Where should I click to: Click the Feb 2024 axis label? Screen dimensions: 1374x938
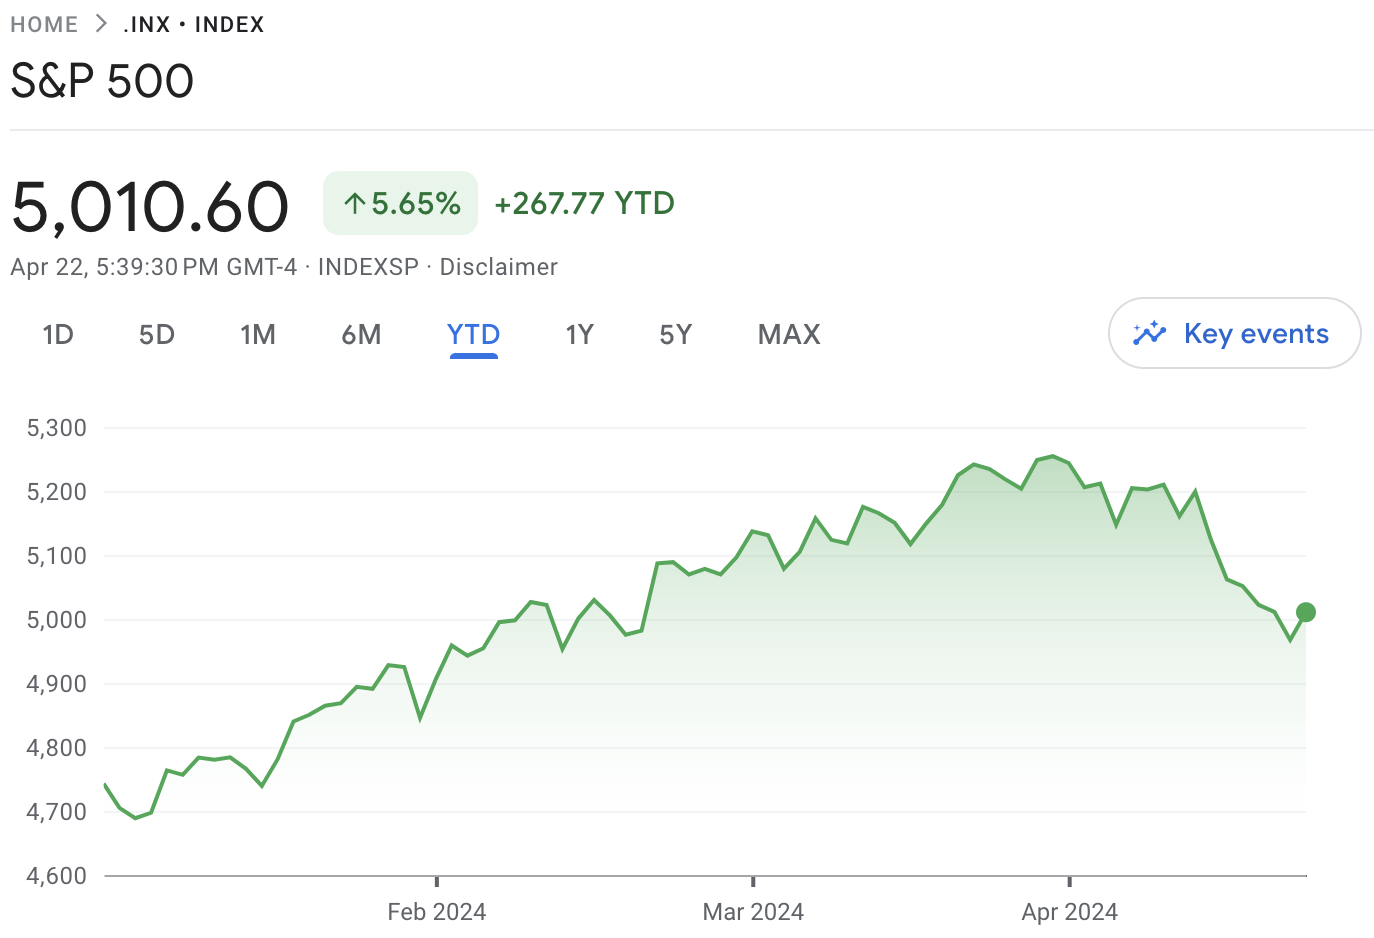(436, 912)
